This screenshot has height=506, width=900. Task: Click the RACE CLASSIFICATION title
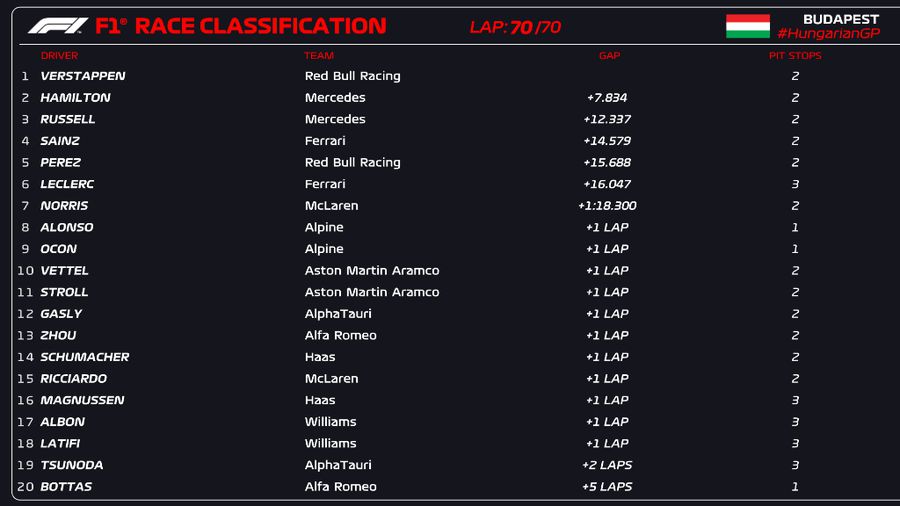pyautogui.click(x=260, y=26)
